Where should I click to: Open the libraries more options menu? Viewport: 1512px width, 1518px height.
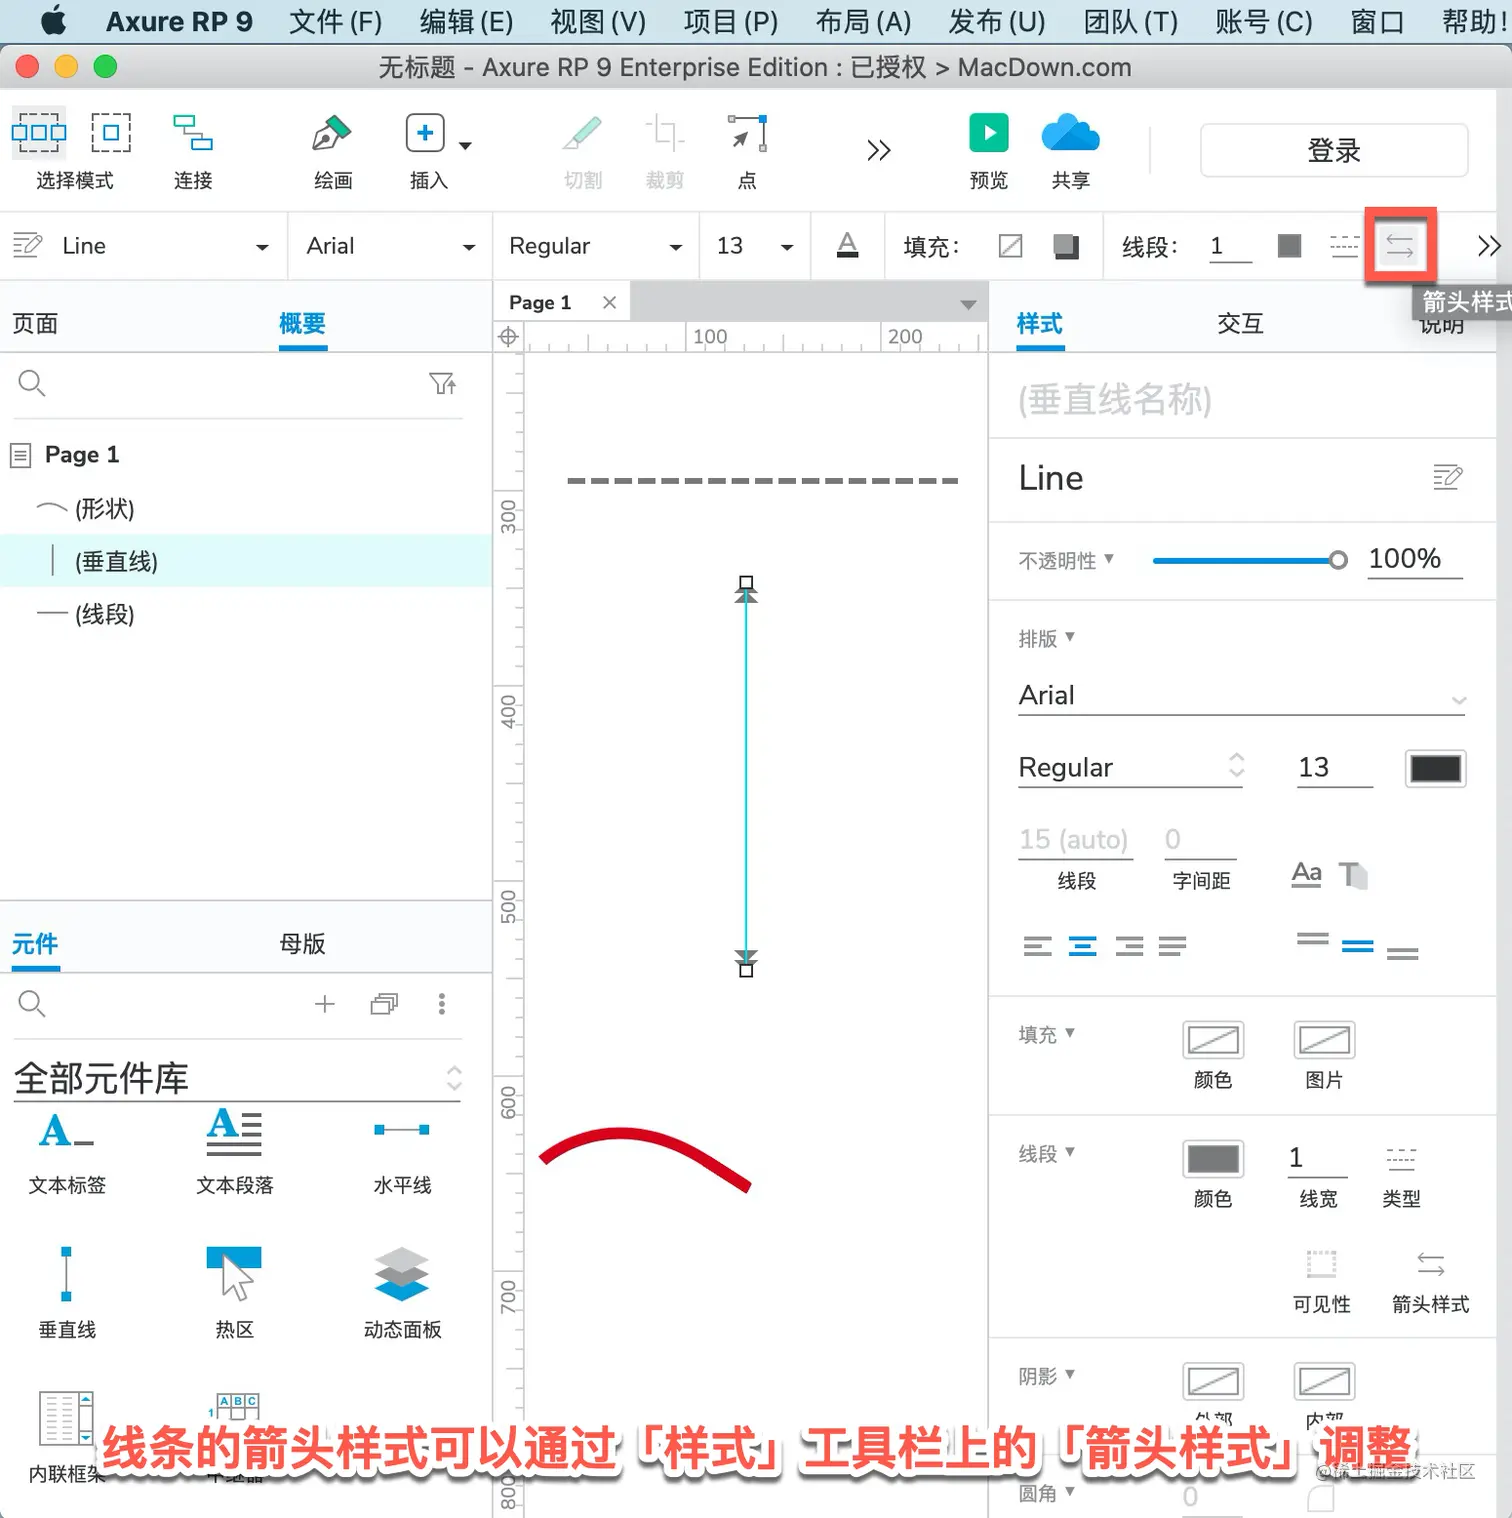pyautogui.click(x=442, y=1004)
